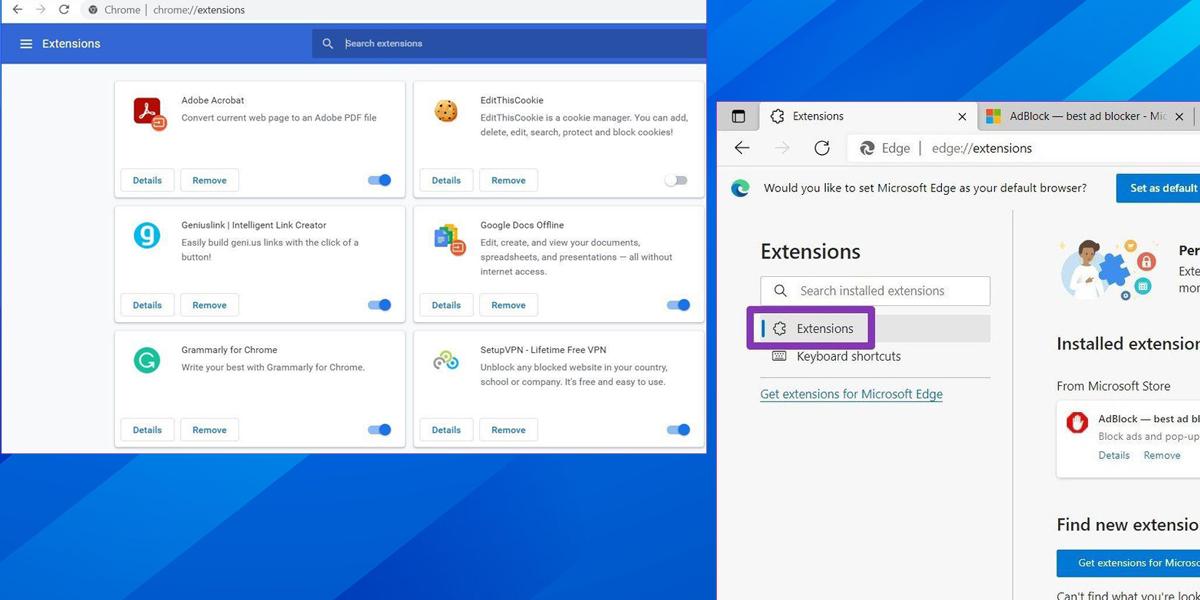
Task: Focus Edge Search installed extensions field
Action: [x=875, y=291]
